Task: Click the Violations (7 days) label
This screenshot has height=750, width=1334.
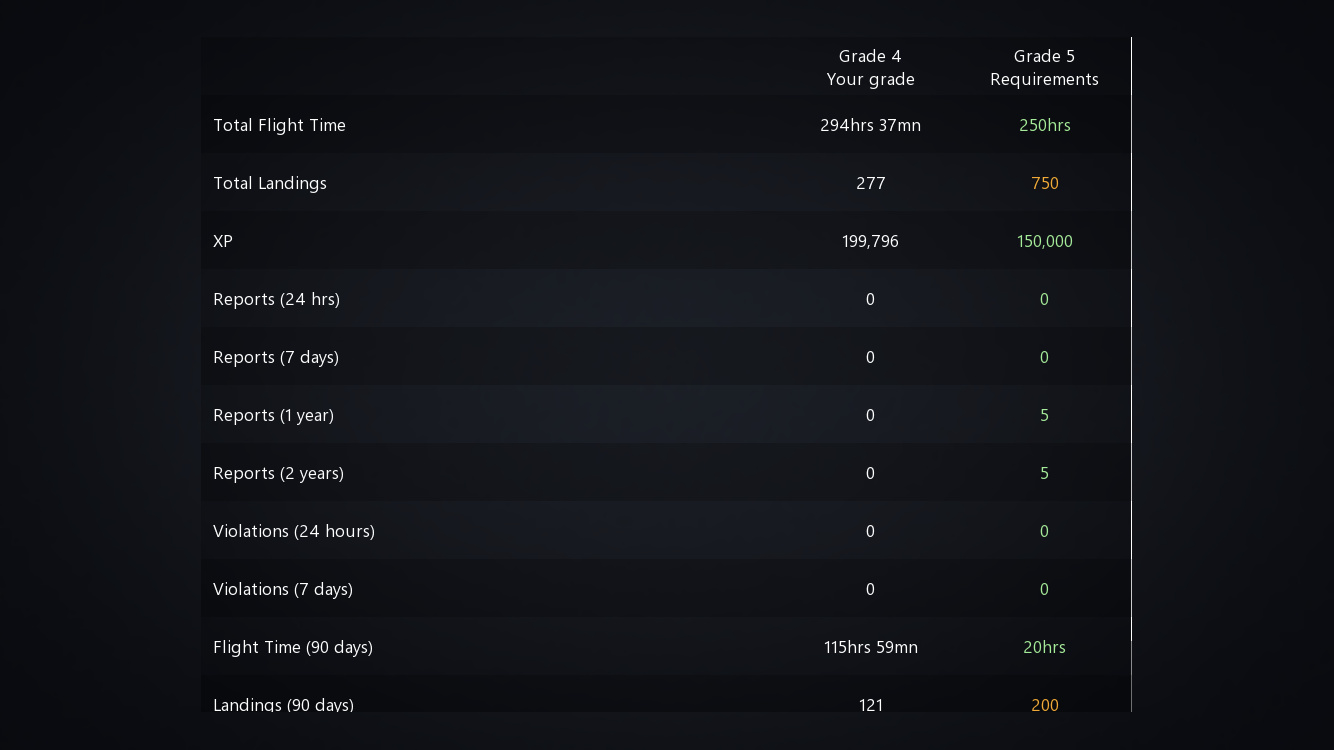Action: click(x=283, y=589)
